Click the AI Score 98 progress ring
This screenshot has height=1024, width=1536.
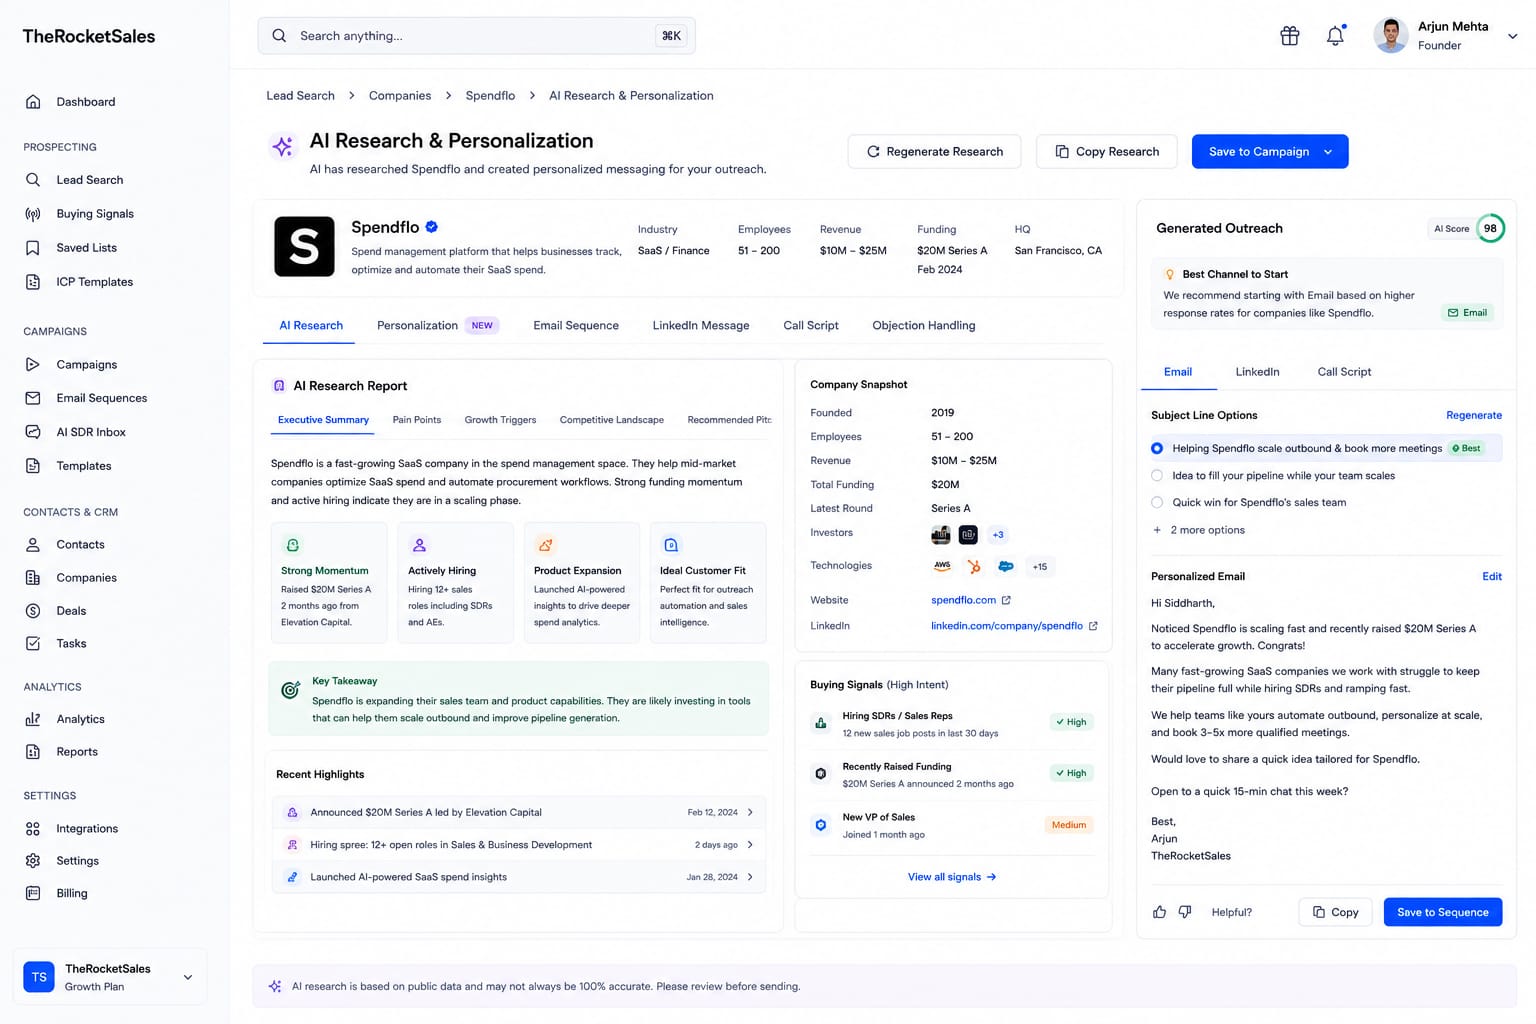tap(1490, 228)
